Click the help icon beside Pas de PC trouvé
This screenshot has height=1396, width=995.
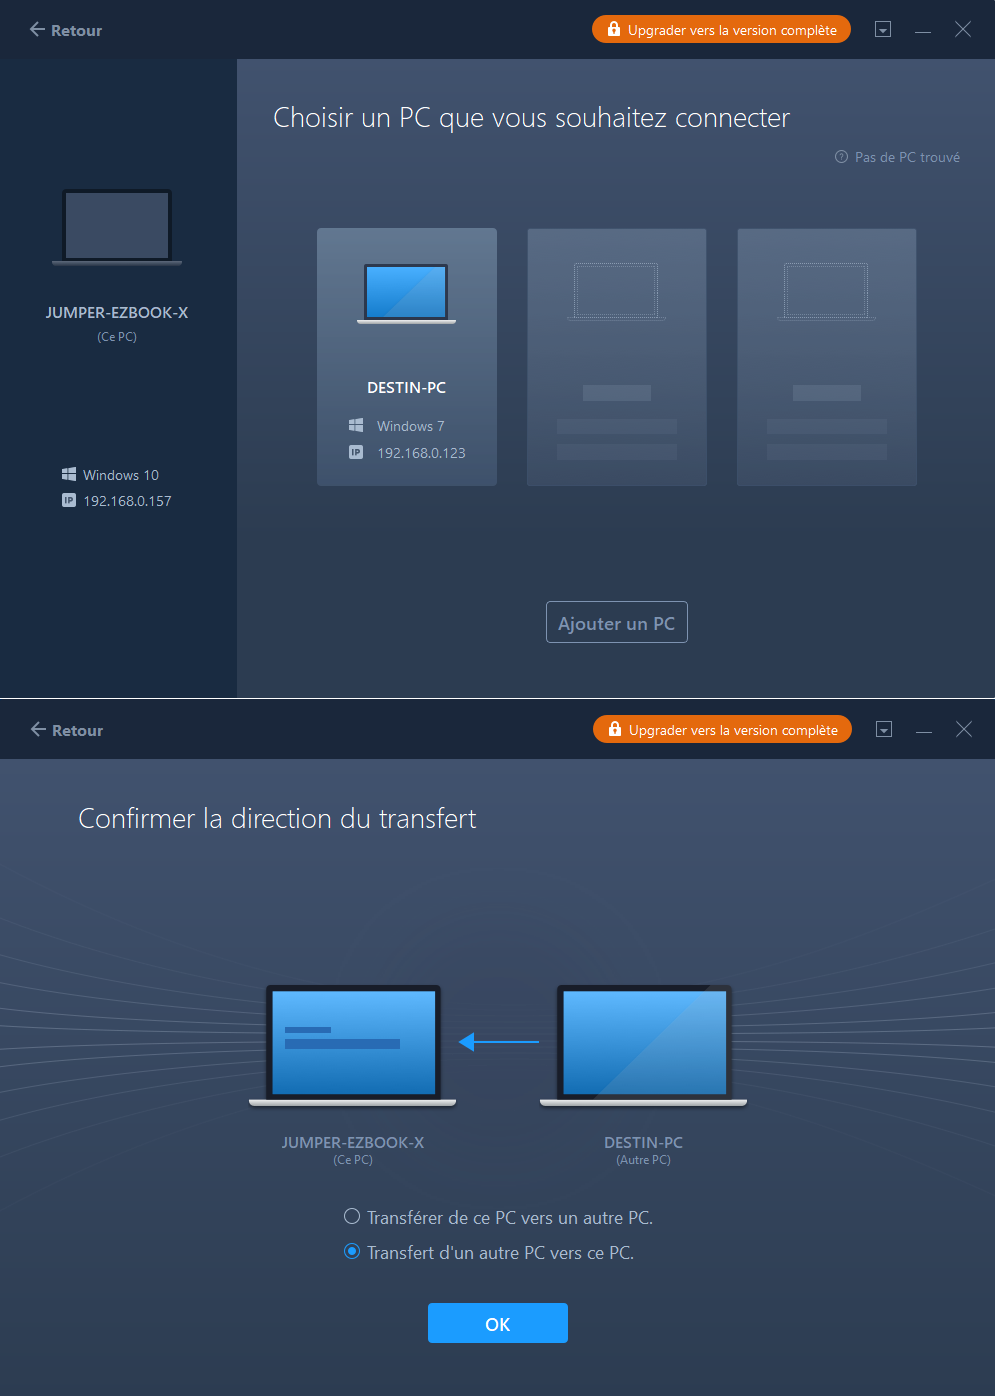pos(841,157)
